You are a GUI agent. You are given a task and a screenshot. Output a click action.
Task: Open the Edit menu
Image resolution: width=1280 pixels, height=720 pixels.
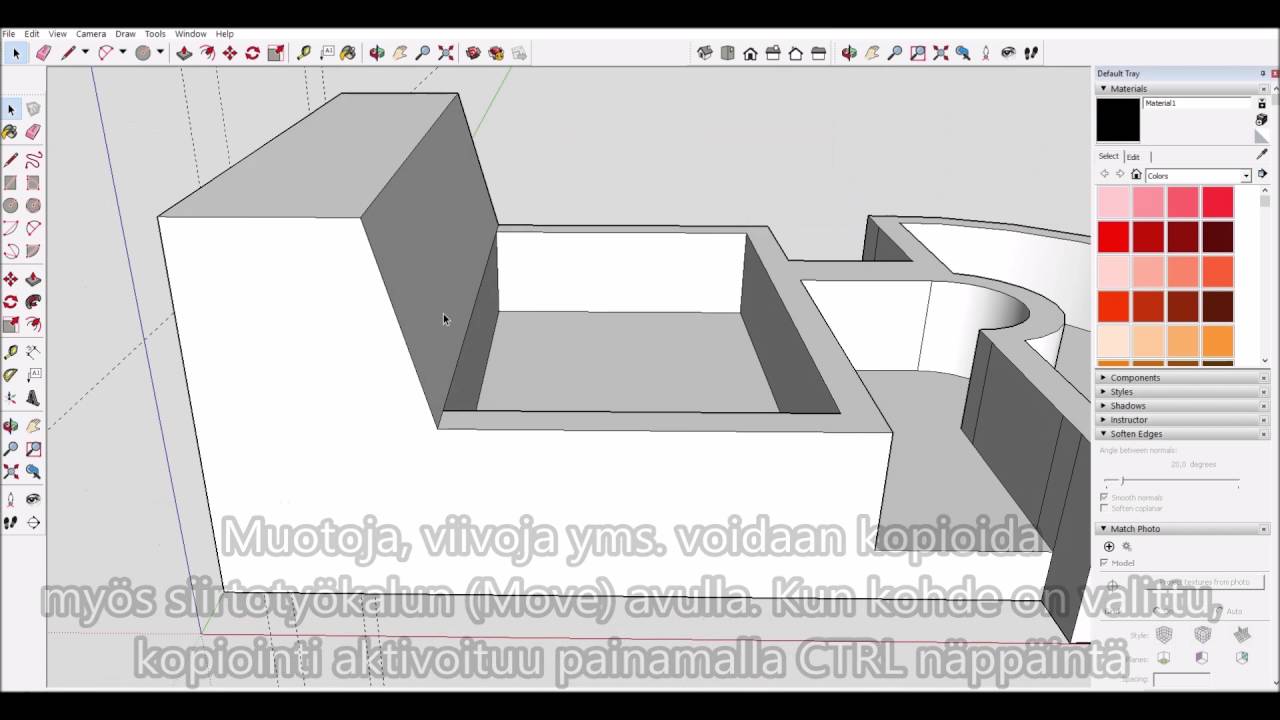[x=32, y=34]
